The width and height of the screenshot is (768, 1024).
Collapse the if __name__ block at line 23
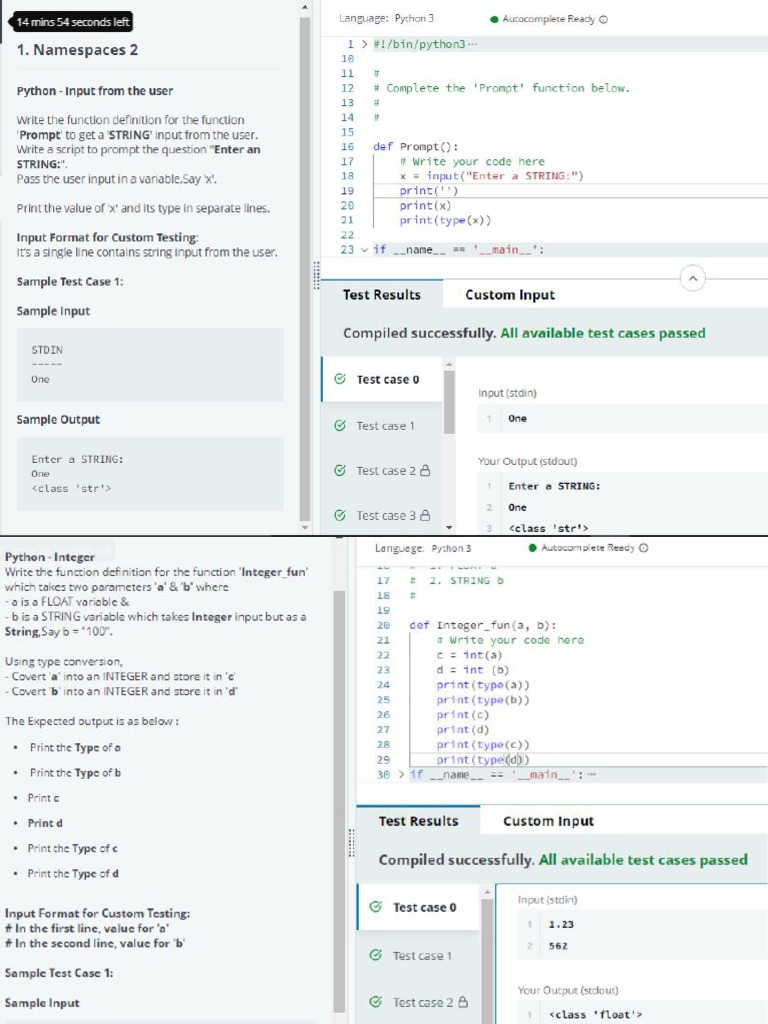pyautogui.click(x=364, y=250)
